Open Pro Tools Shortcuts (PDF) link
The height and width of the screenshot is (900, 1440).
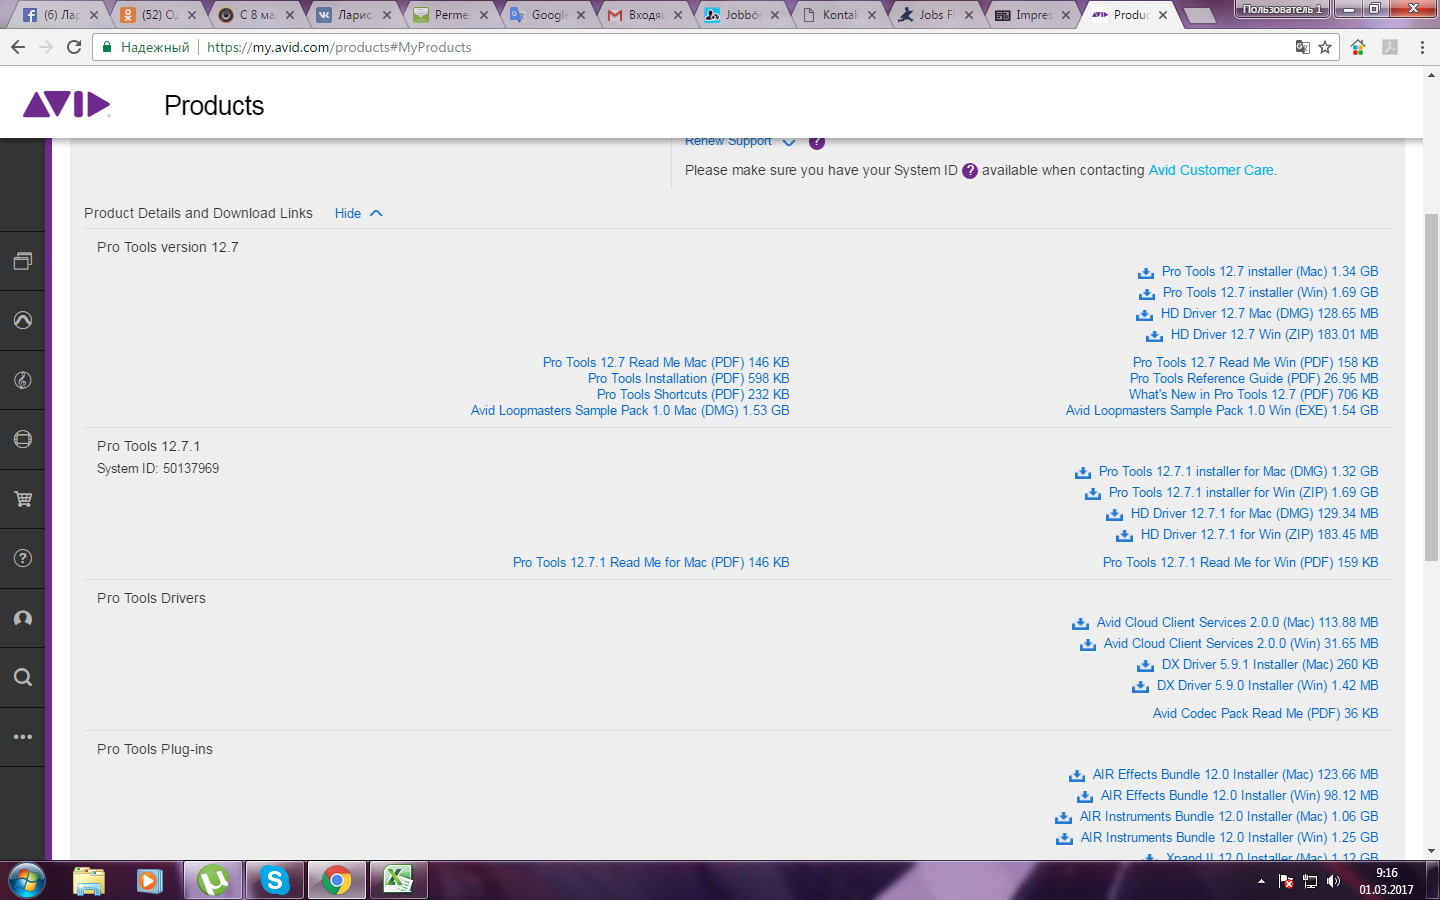(x=693, y=394)
